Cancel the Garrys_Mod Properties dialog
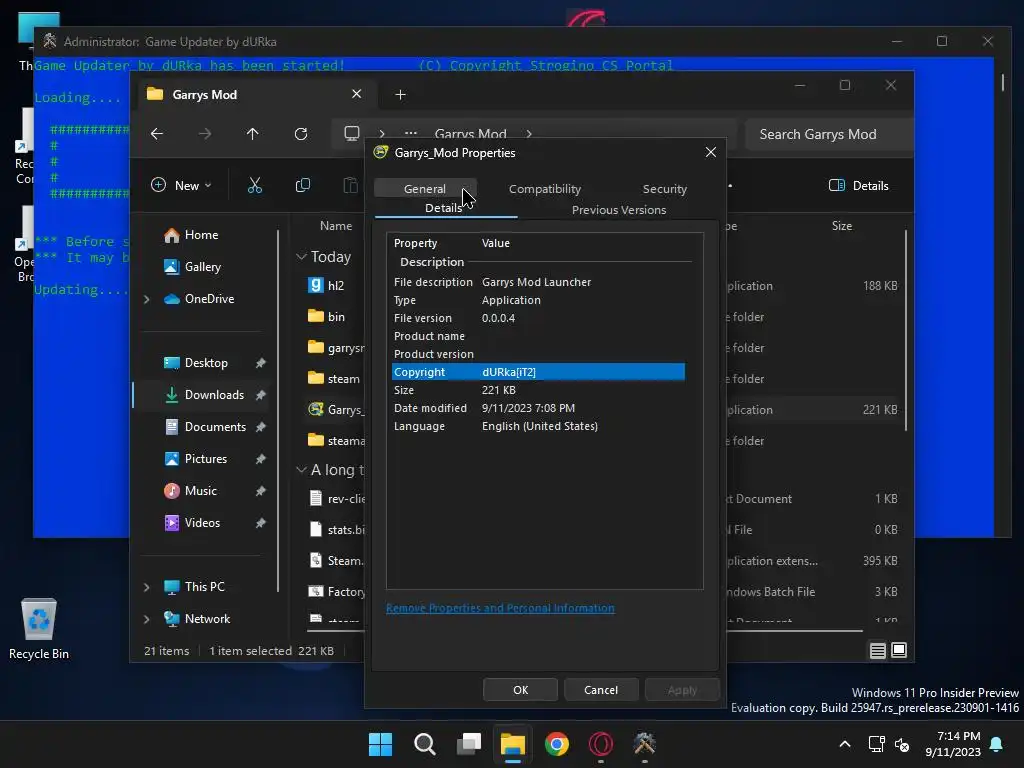This screenshot has width=1024, height=768. (601, 690)
